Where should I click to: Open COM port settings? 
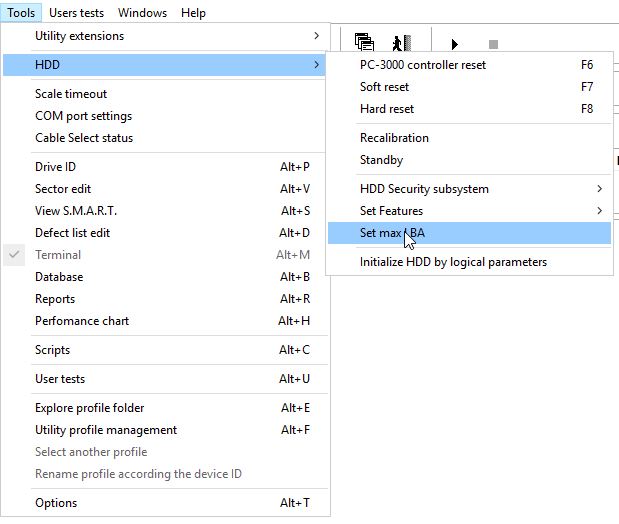pyautogui.click(x=164, y=116)
